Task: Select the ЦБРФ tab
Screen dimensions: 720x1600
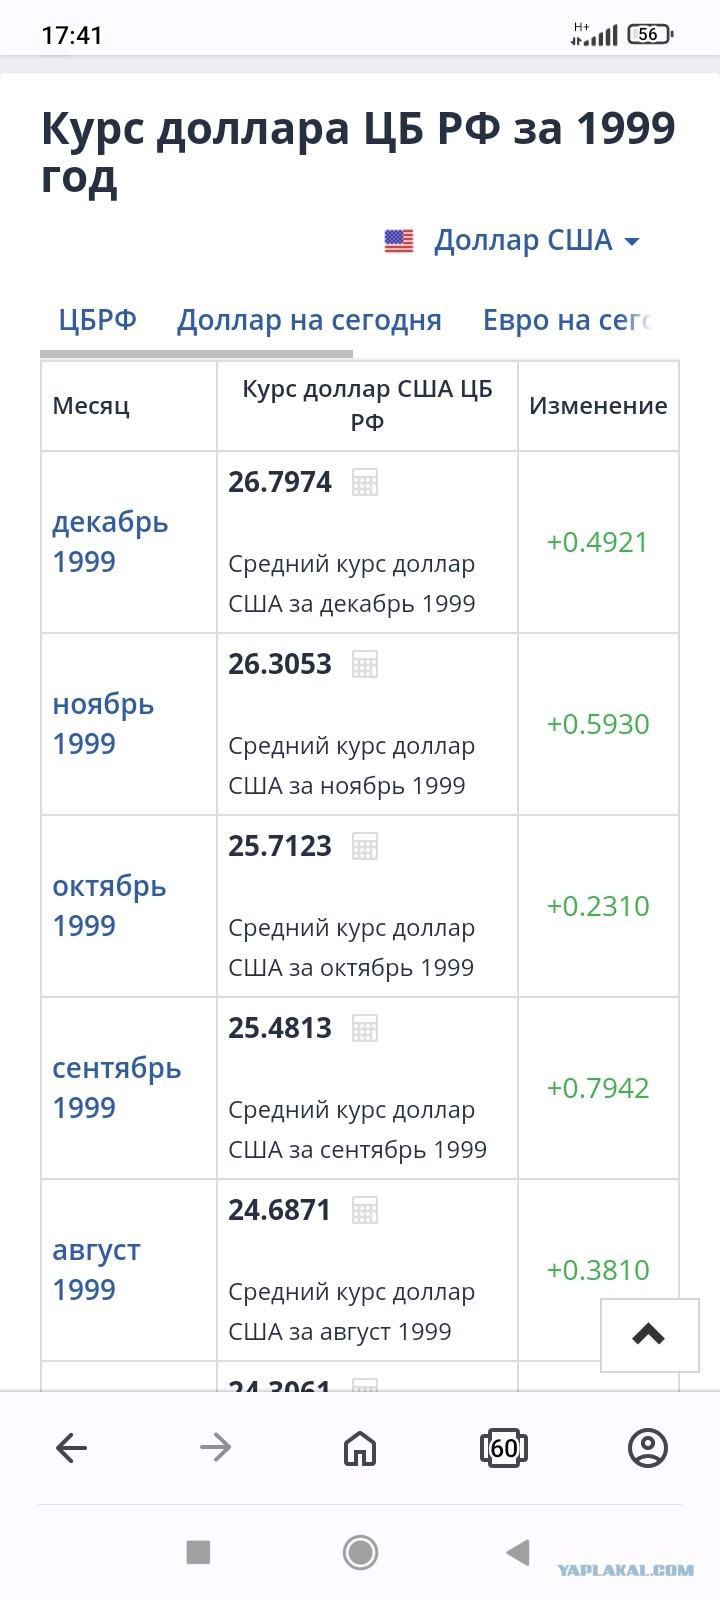Action: point(97,320)
